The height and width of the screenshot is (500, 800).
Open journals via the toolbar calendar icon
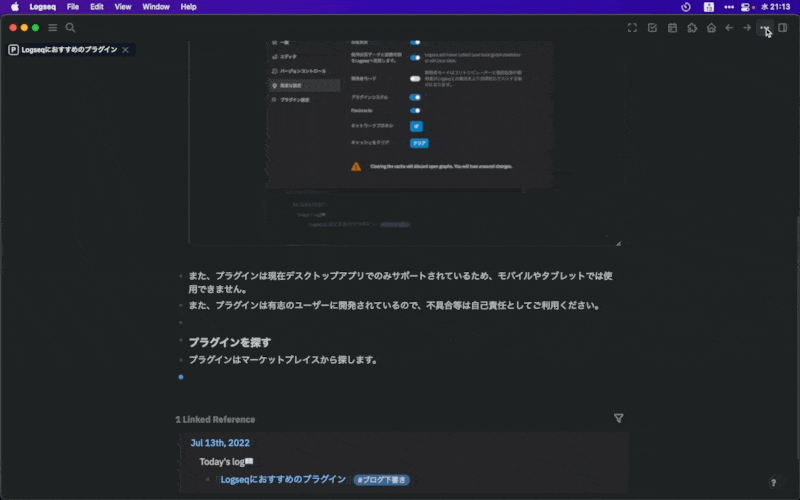pyautogui.click(x=672, y=28)
